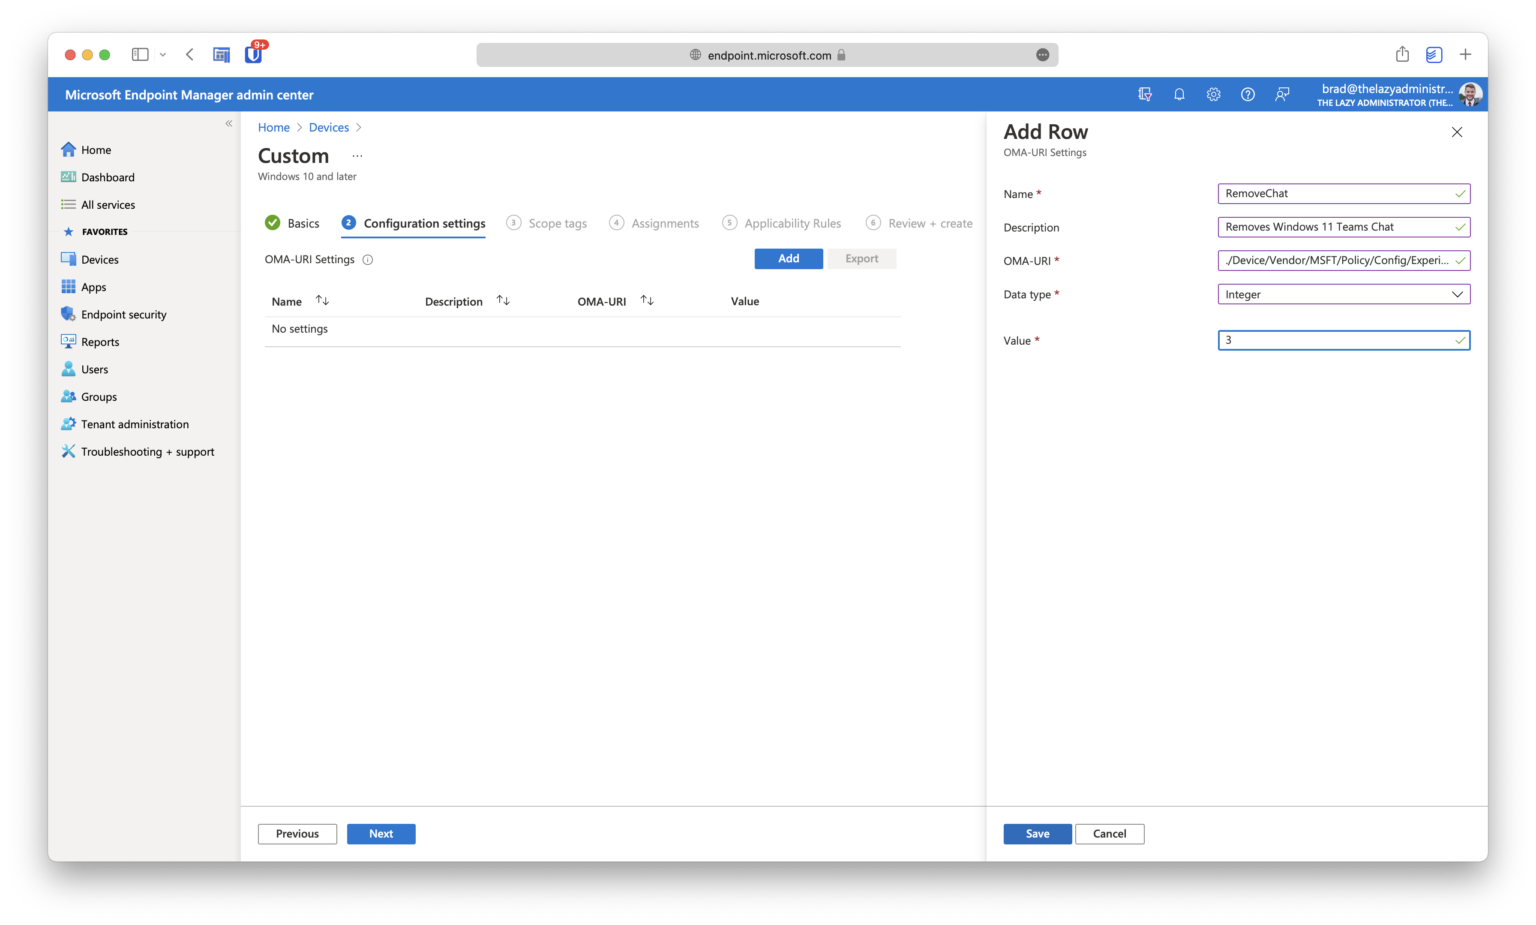Open the Custom page ellipsis menu
This screenshot has width=1536, height=925.
click(357, 156)
